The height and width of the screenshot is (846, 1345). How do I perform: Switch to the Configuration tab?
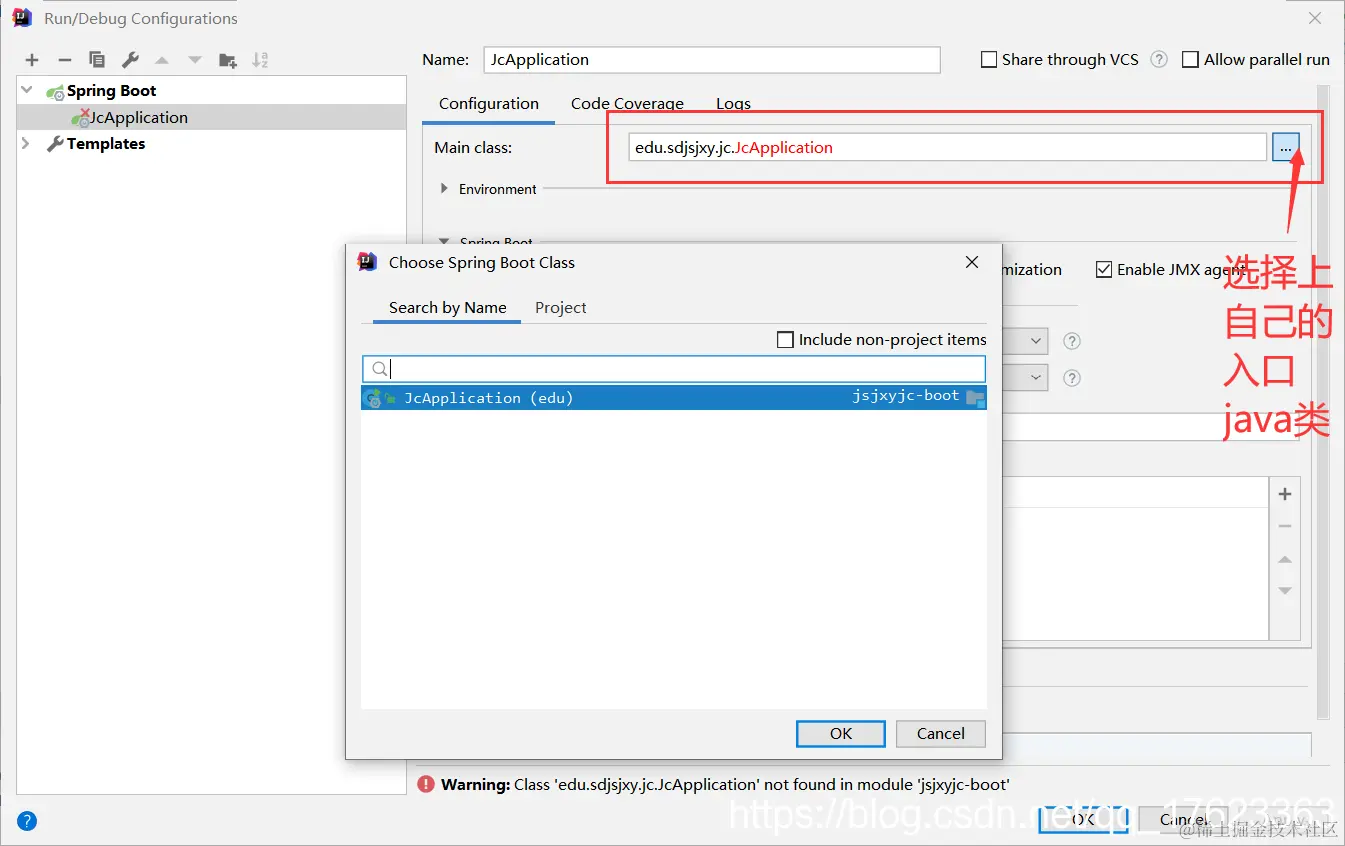point(489,104)
